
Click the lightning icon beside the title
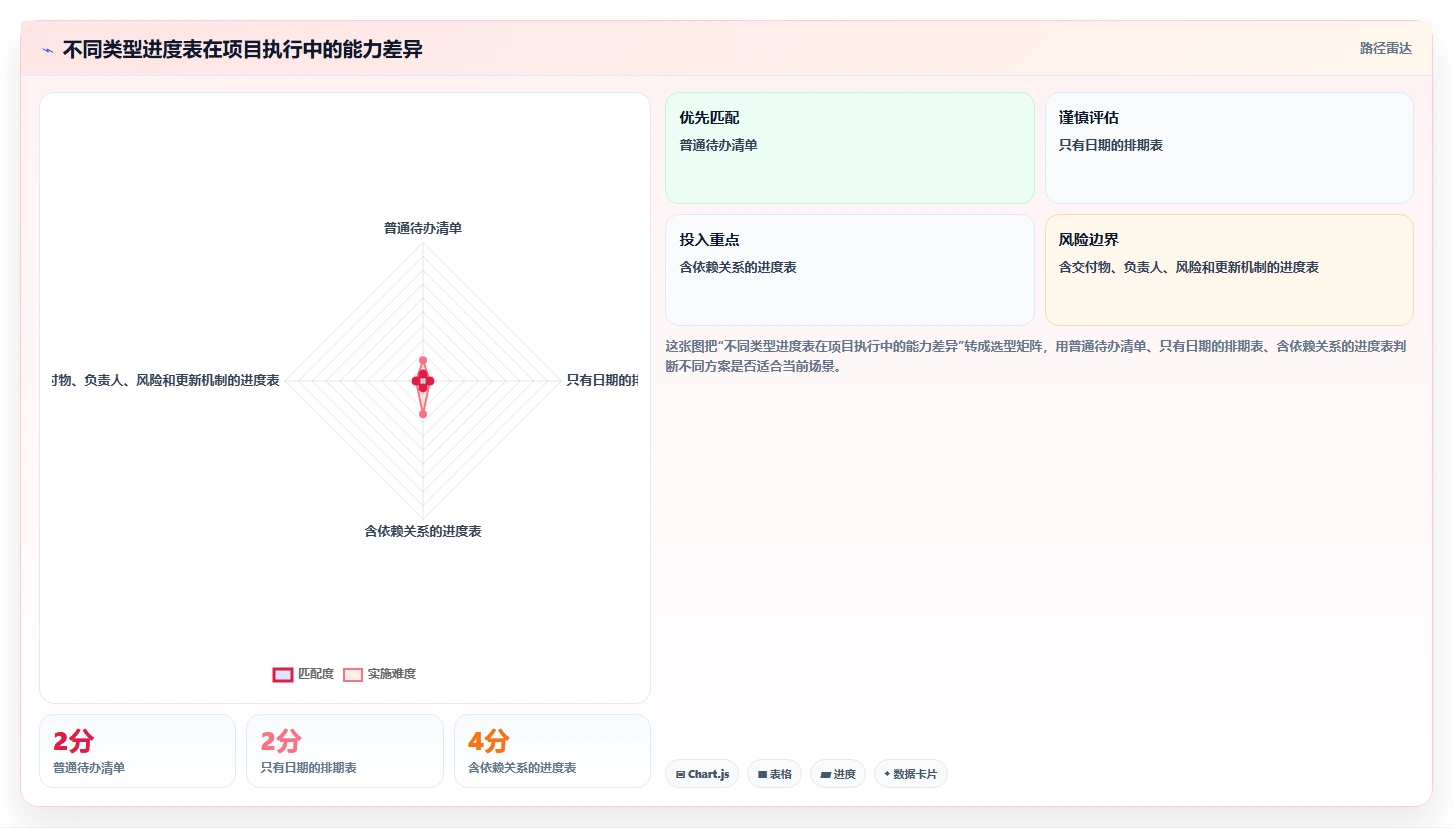(47, 50)
